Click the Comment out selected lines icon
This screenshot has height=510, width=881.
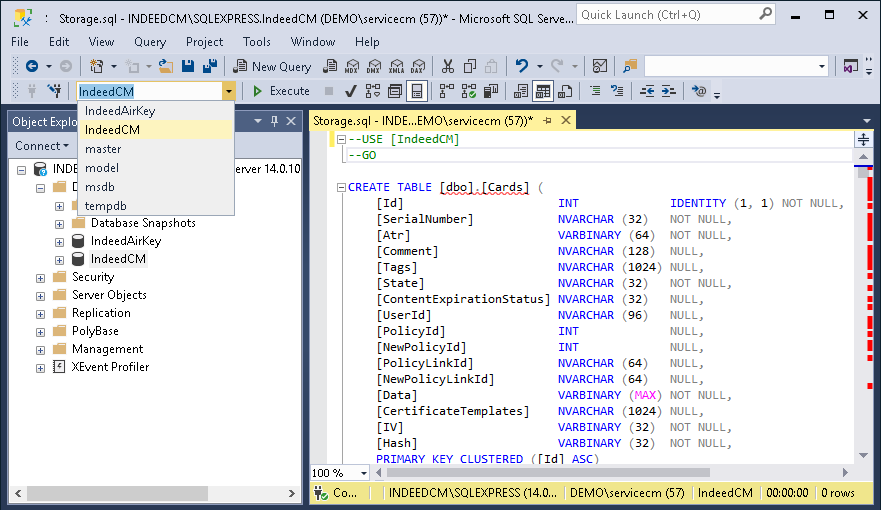click(595, 91)
